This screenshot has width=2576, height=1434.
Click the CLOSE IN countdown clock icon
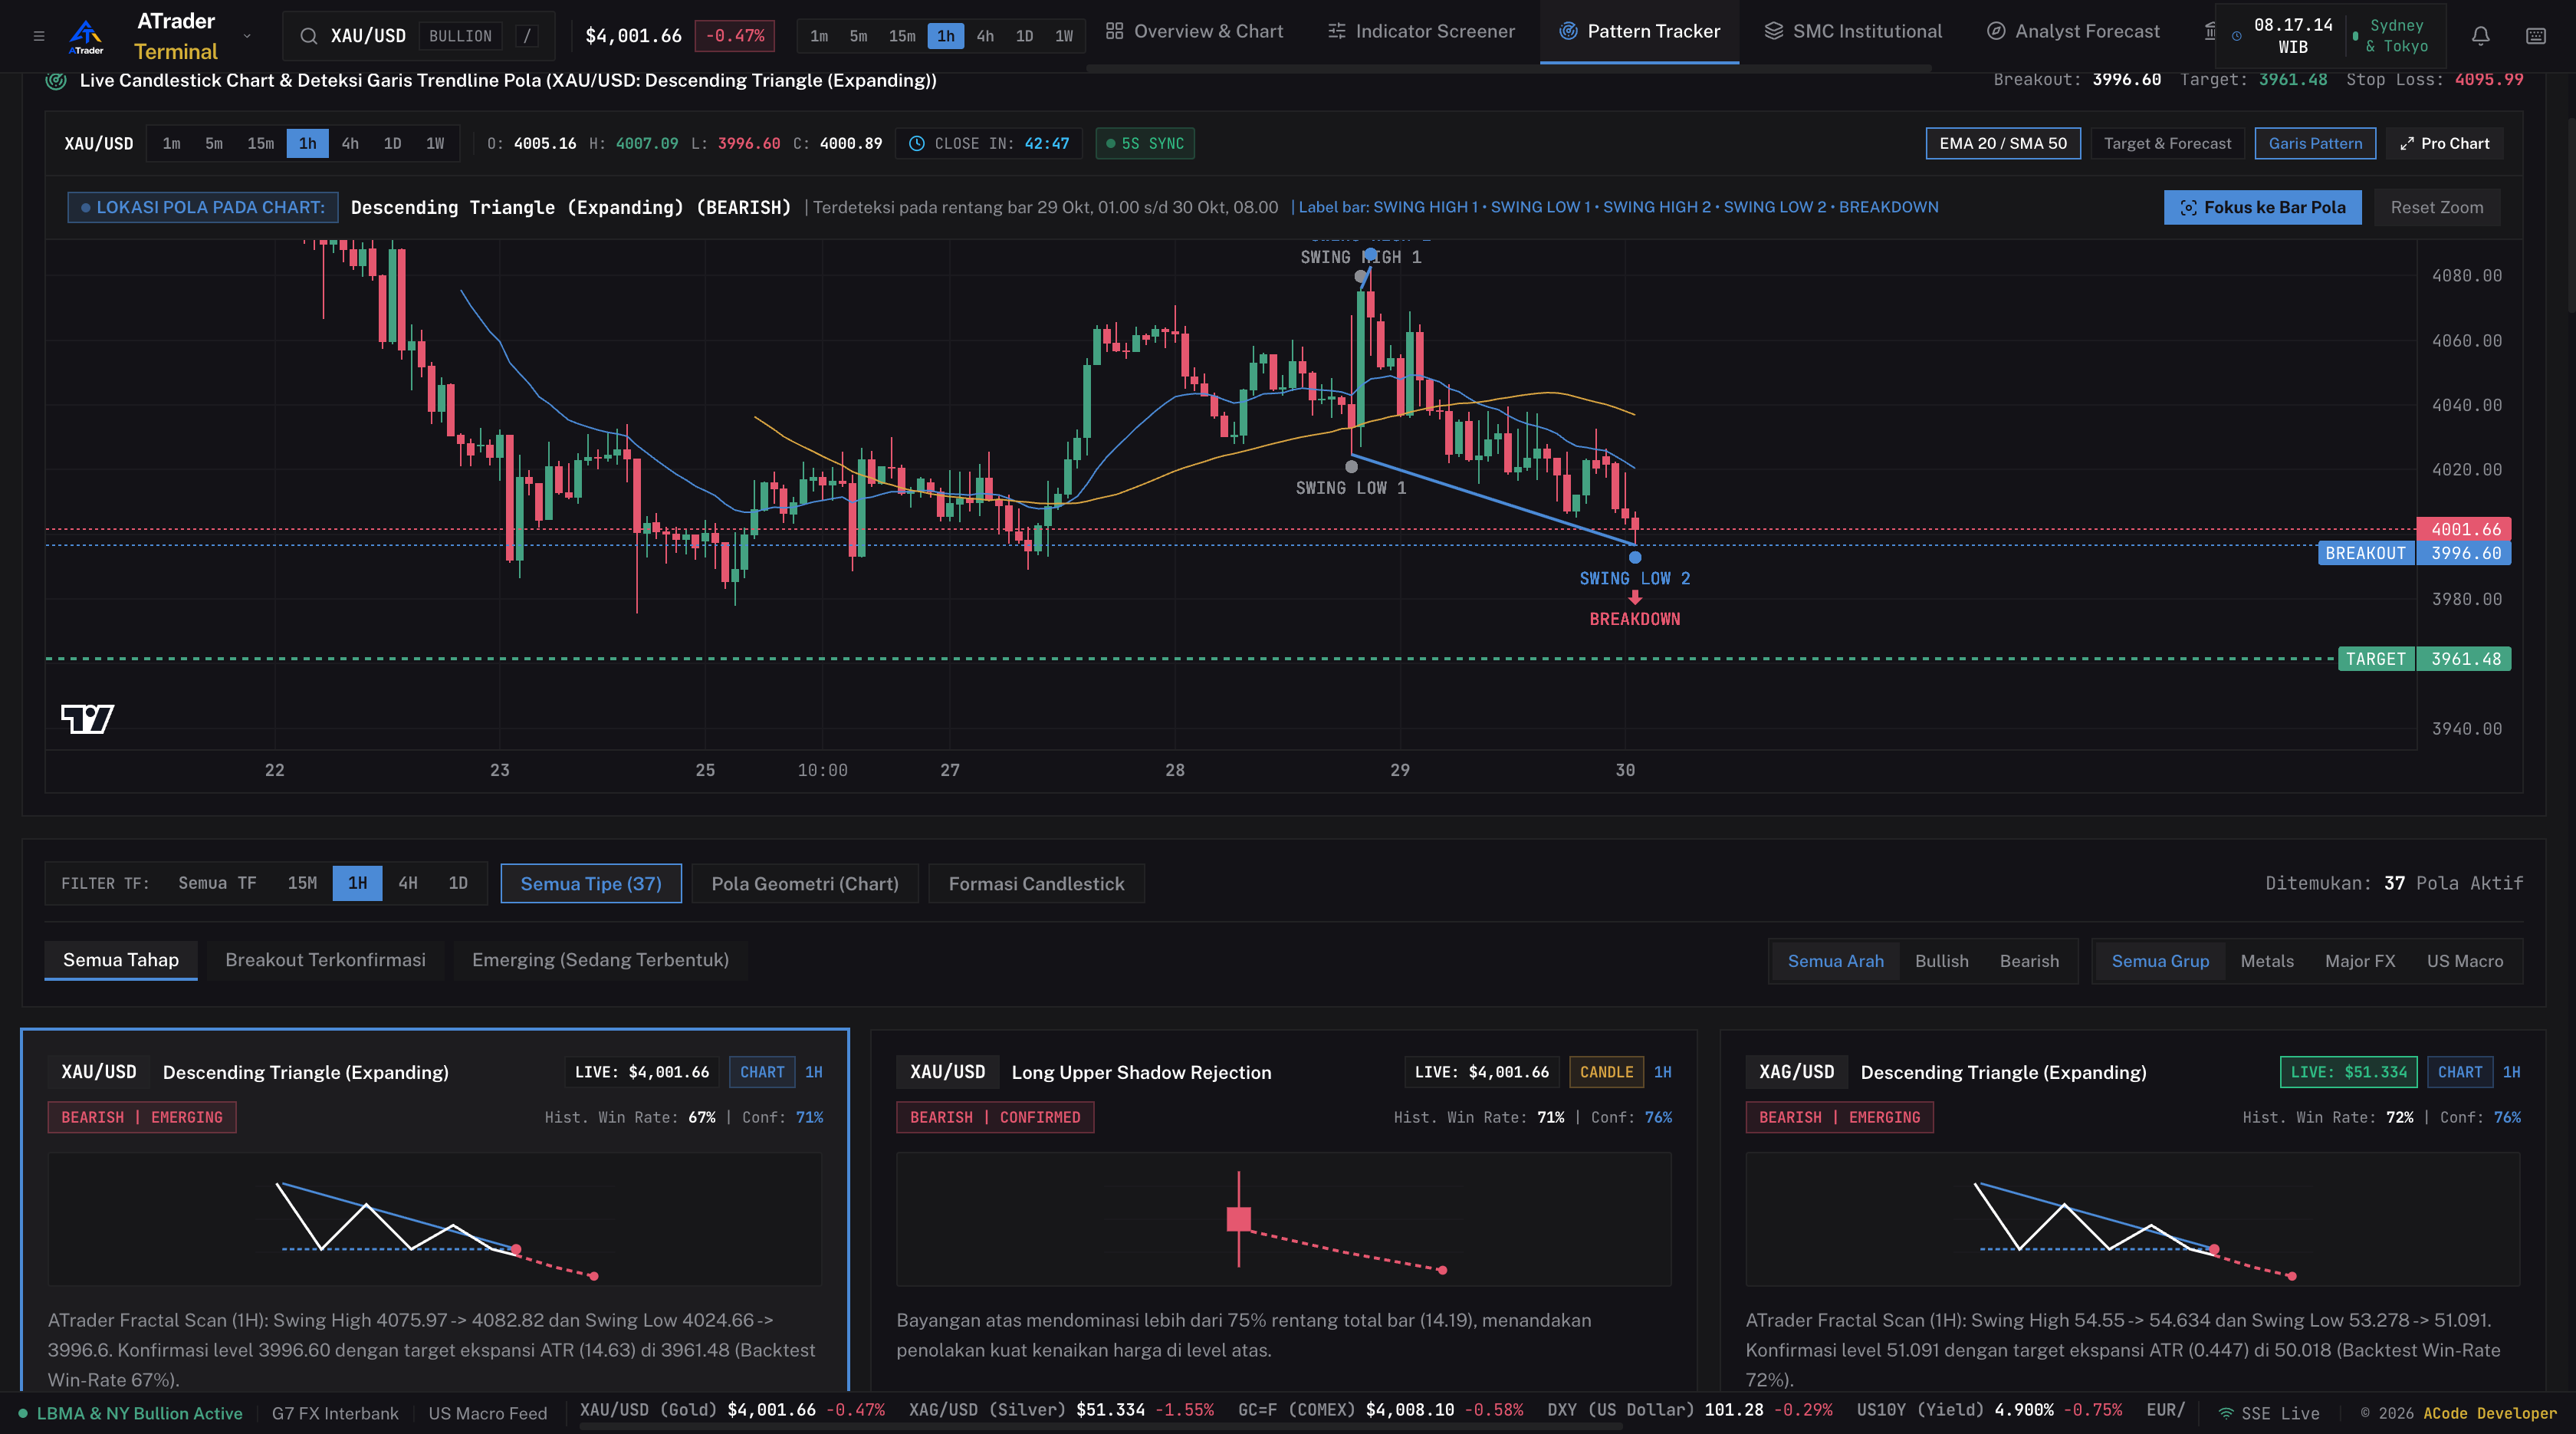coord(916,143)
